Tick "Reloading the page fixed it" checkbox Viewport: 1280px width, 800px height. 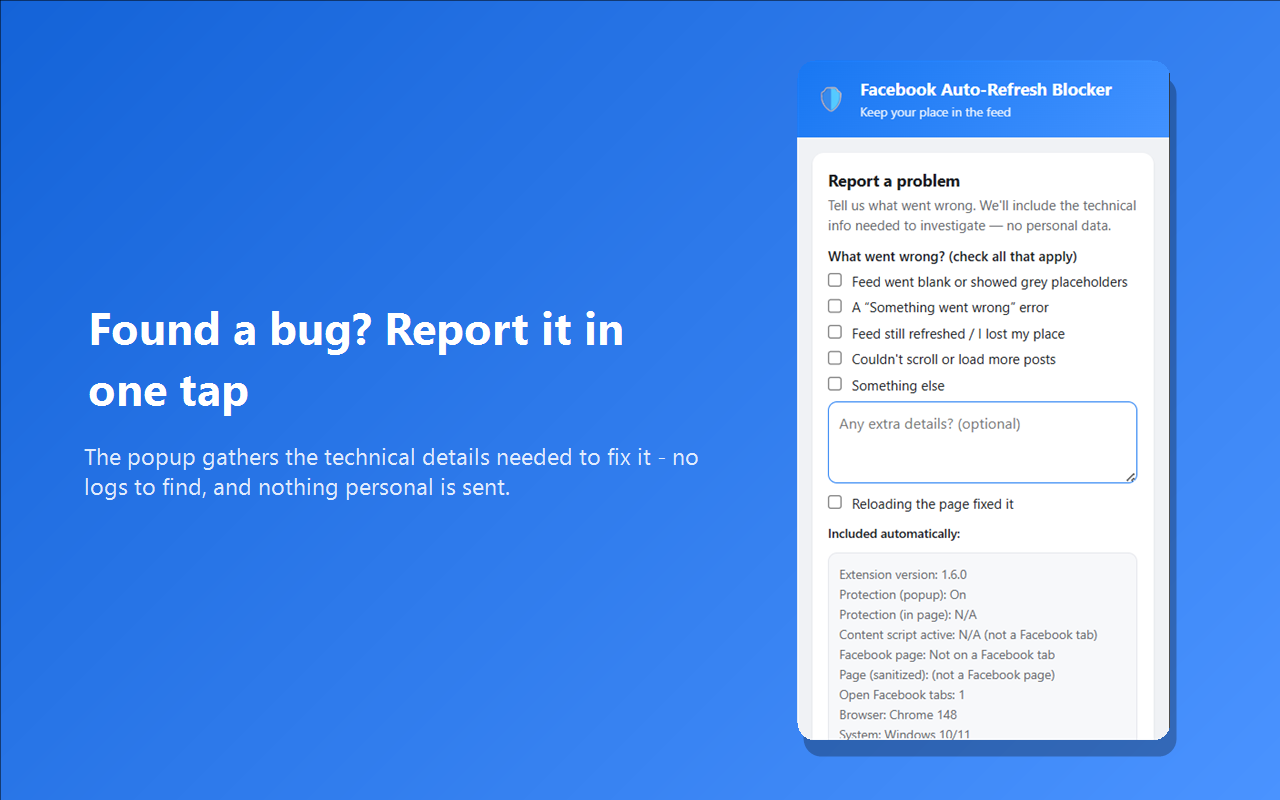(835, 503)
